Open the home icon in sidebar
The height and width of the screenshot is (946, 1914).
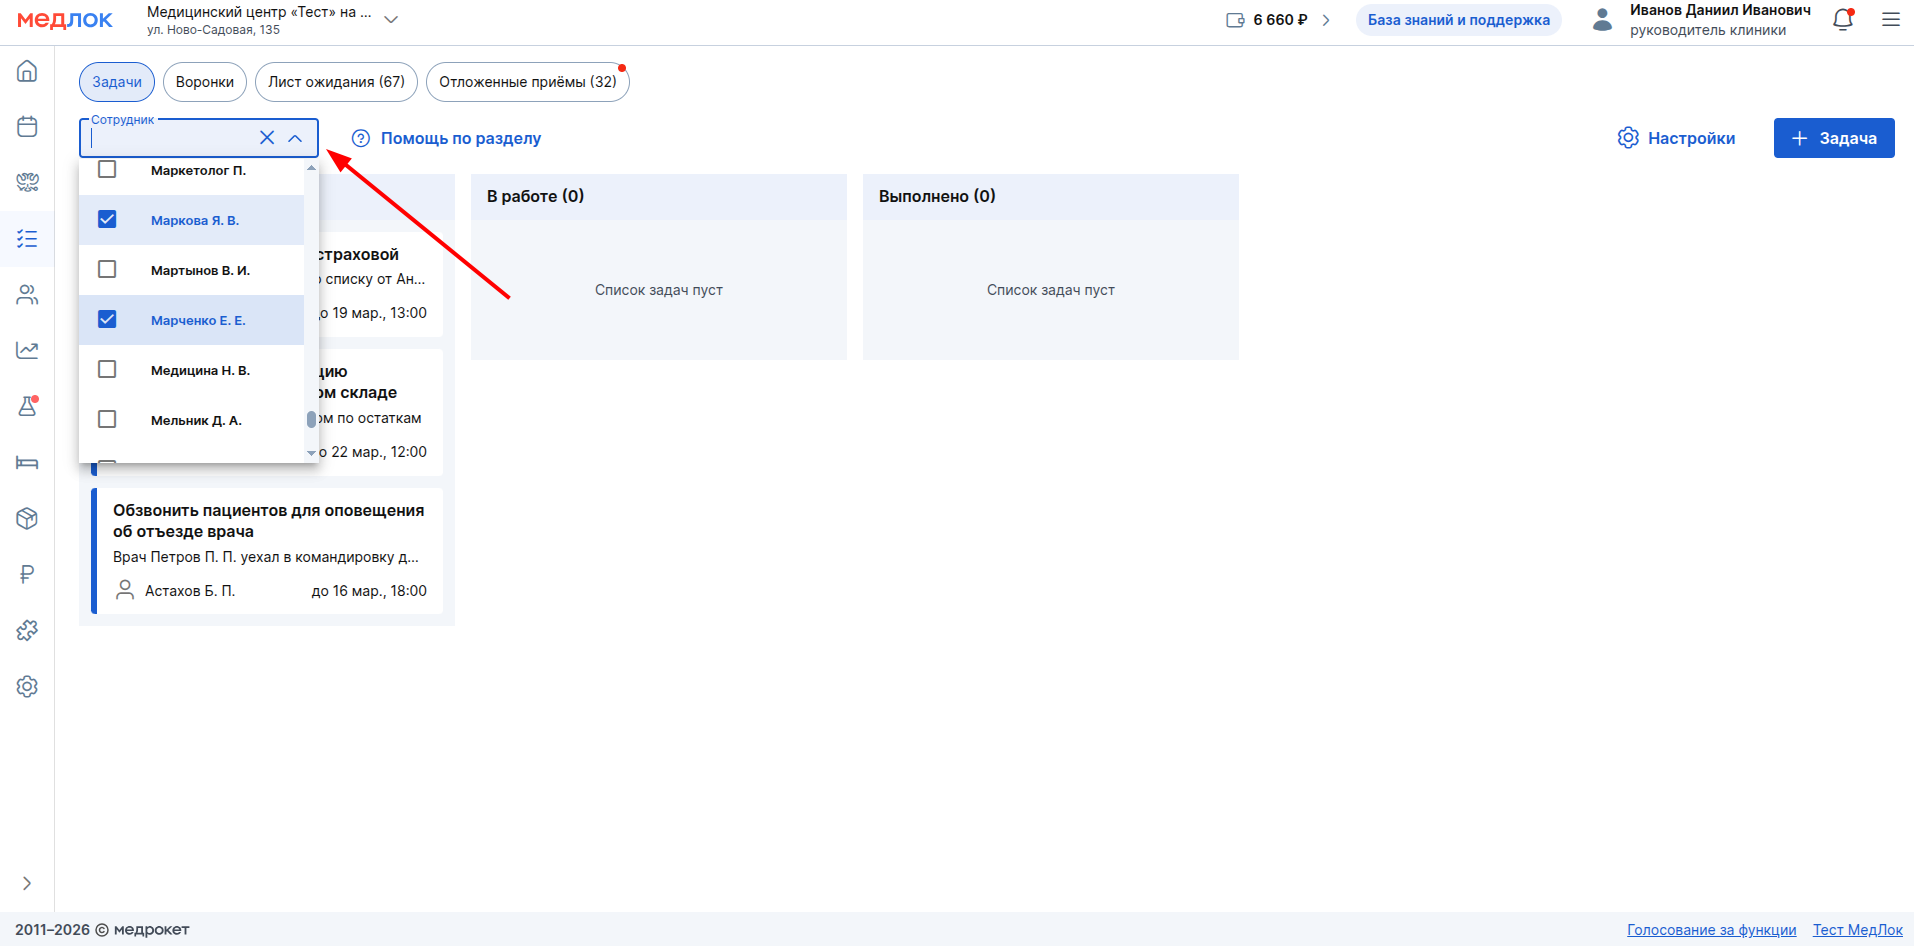27,71
